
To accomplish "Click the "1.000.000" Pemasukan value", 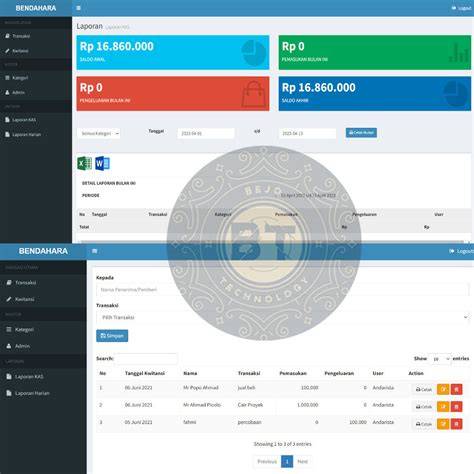I will (x=307, y=405).
